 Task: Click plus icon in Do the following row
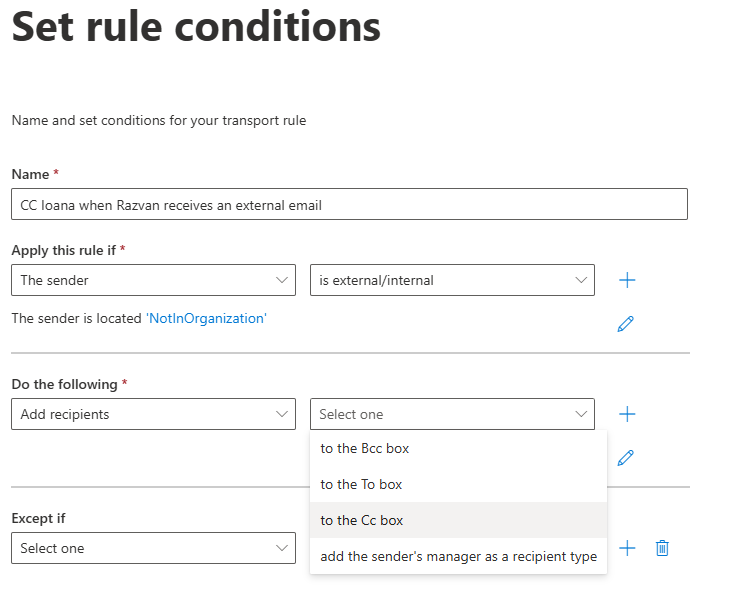[x=627, y=414]
